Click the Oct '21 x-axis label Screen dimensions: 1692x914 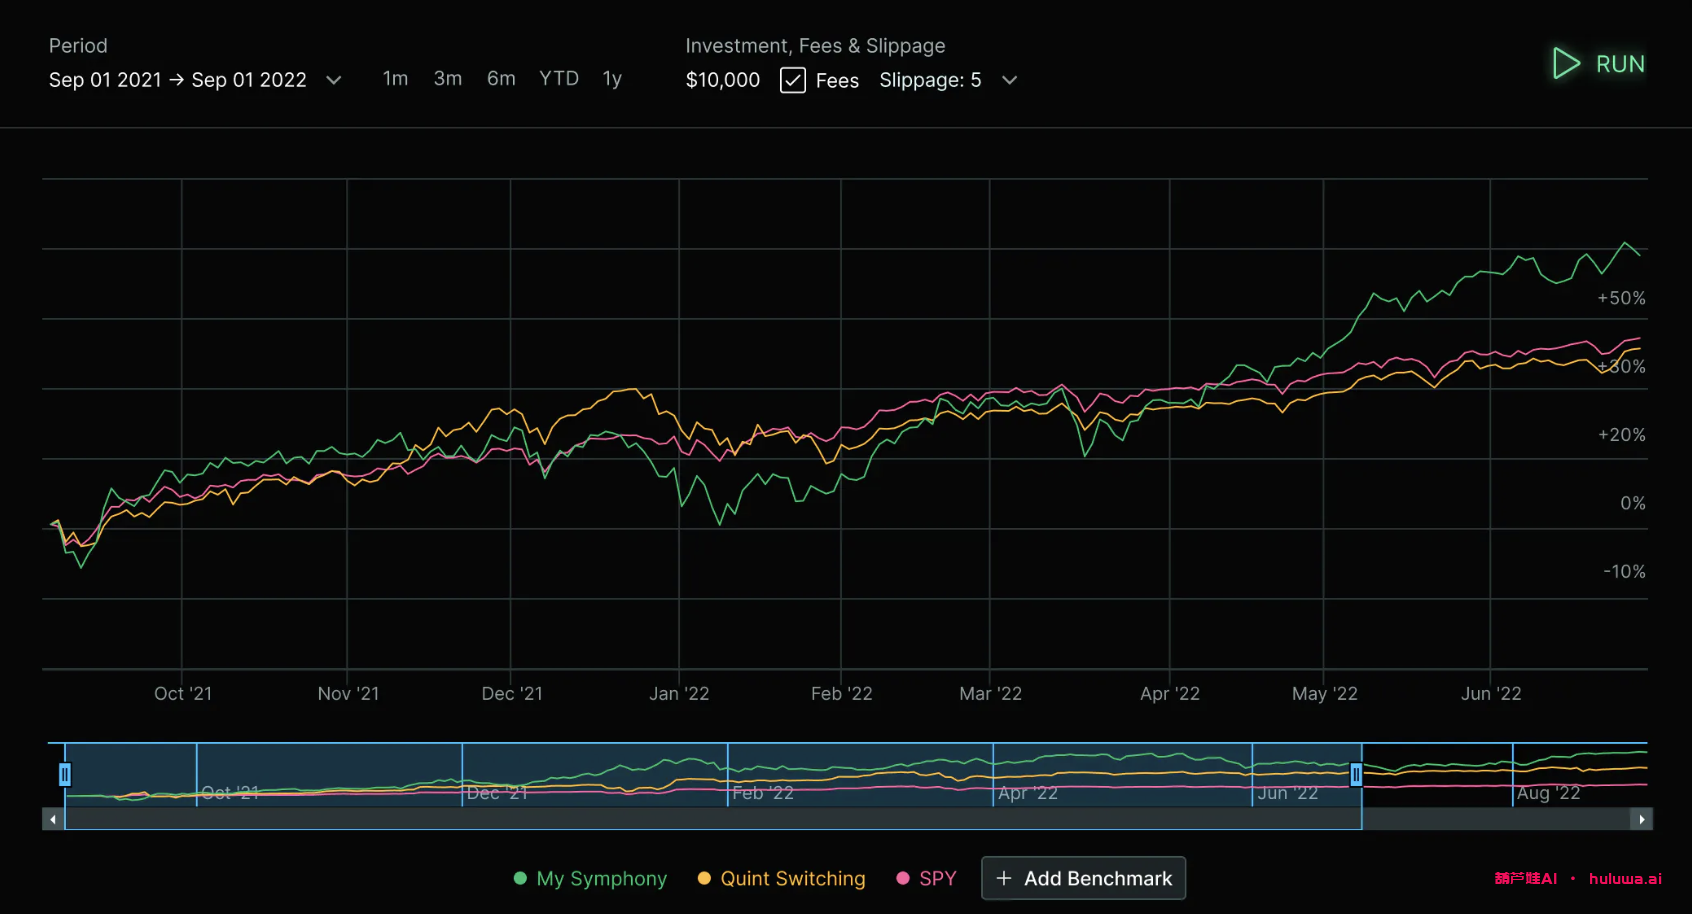point(183,694)
